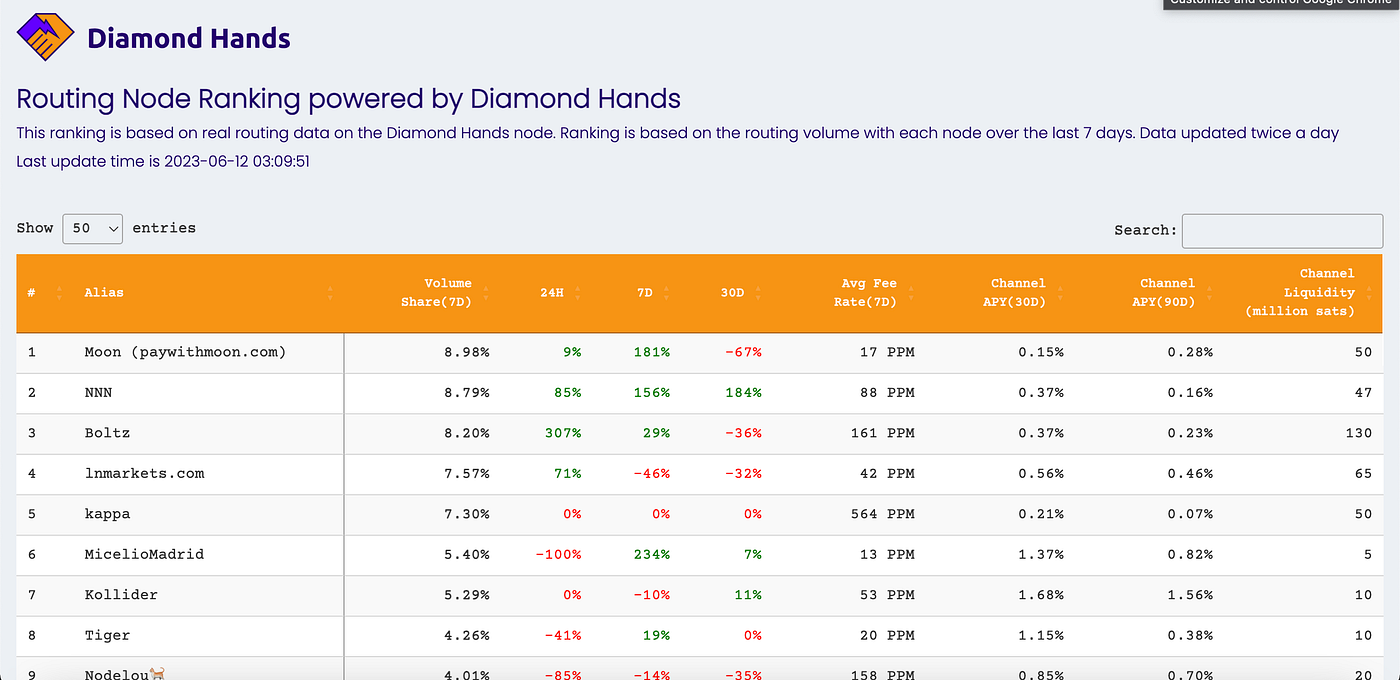Select the kappa alias cell
The image size is (1400, 680).
click(107, 514)
